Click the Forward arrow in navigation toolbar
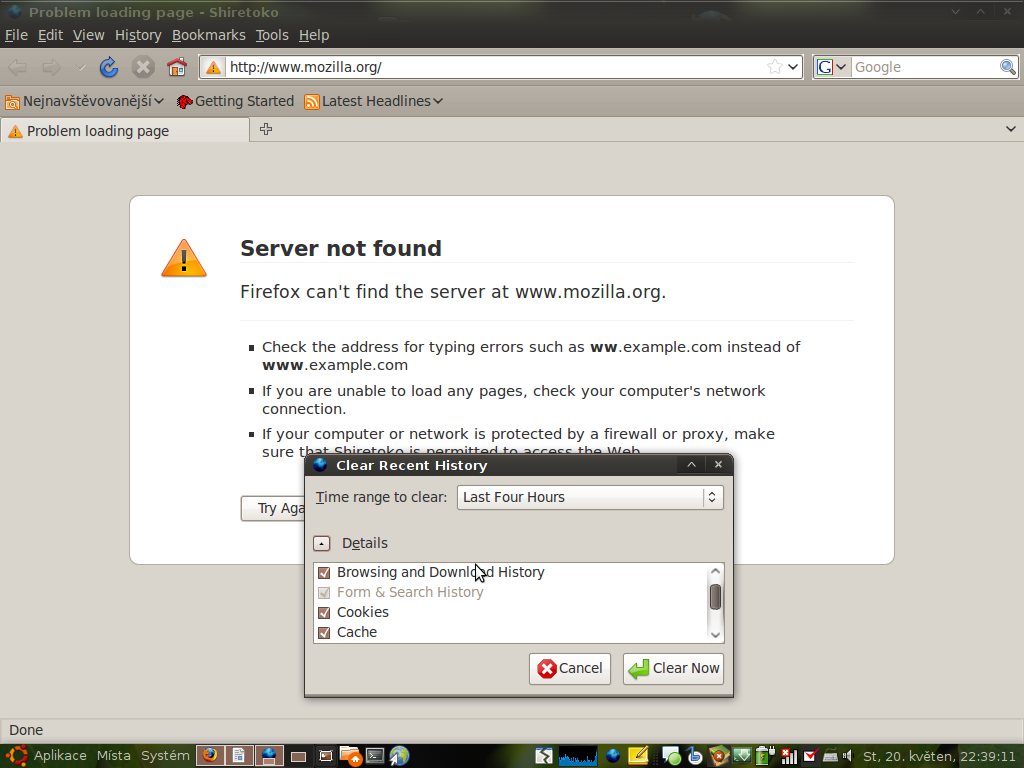This screenshot has width=1024, height=768. [x=52, y=67]
